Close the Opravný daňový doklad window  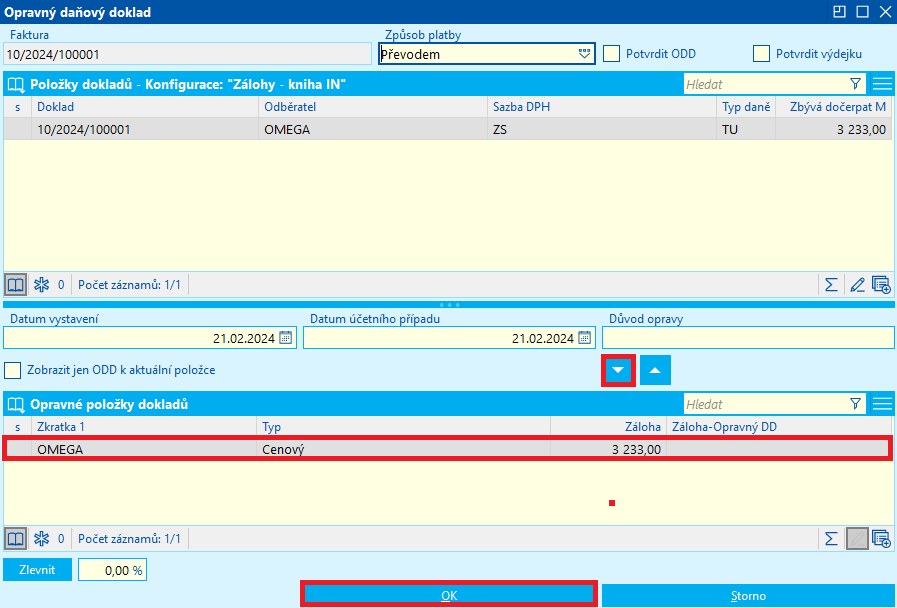coord(885,11)
